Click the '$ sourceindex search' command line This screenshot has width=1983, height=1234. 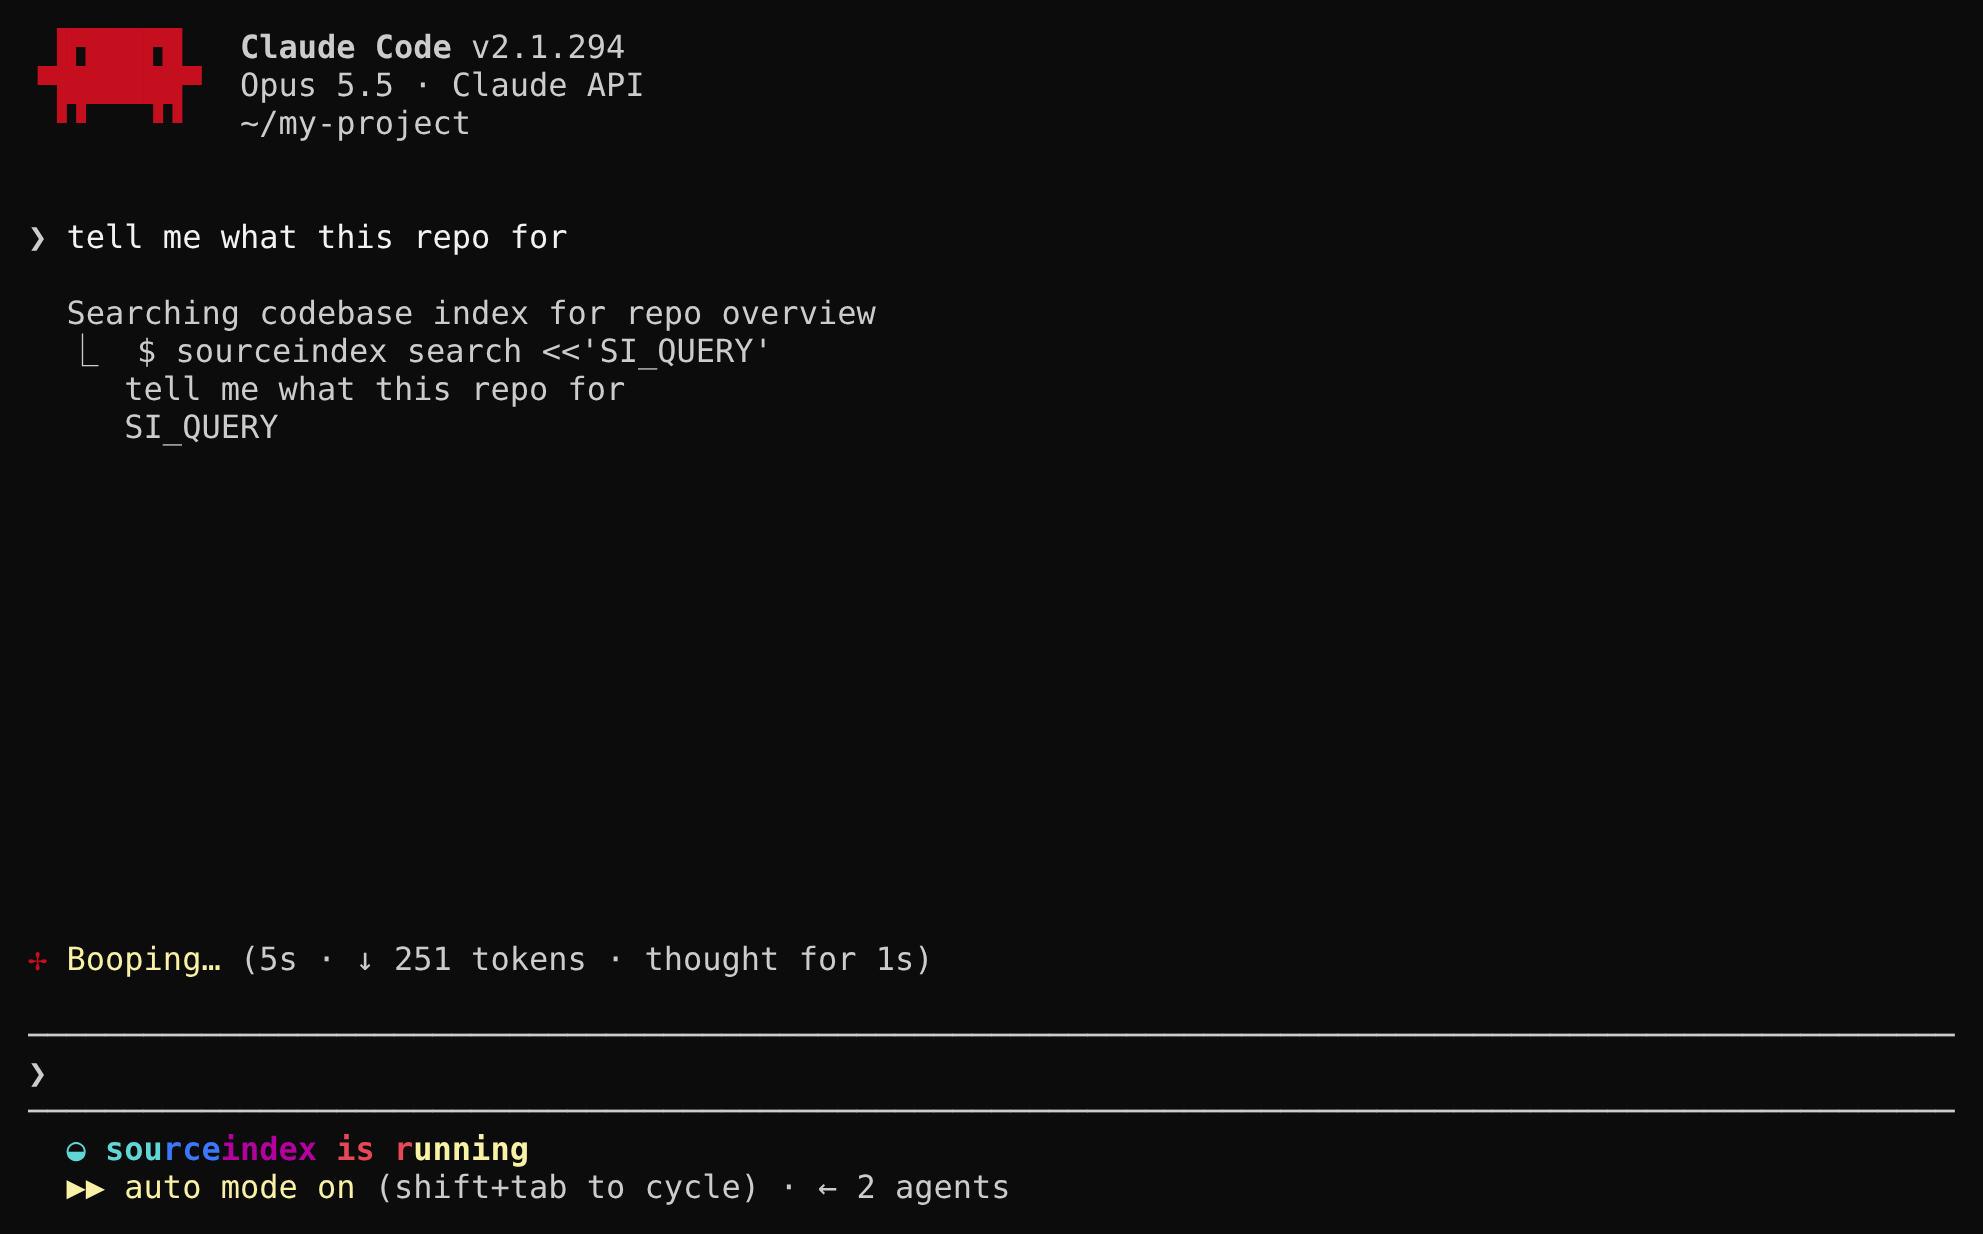[453, 351]
